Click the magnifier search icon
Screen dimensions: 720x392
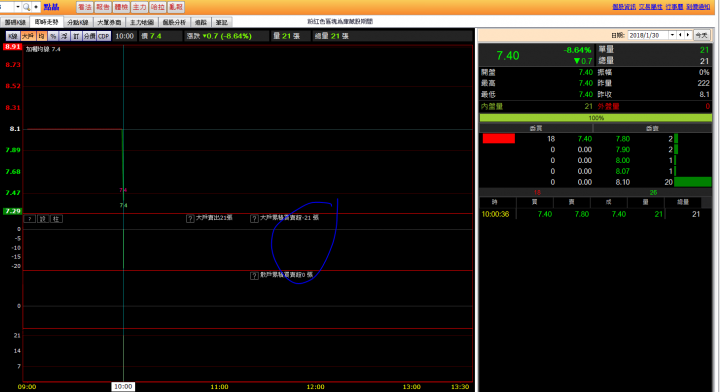pos(26,7)
